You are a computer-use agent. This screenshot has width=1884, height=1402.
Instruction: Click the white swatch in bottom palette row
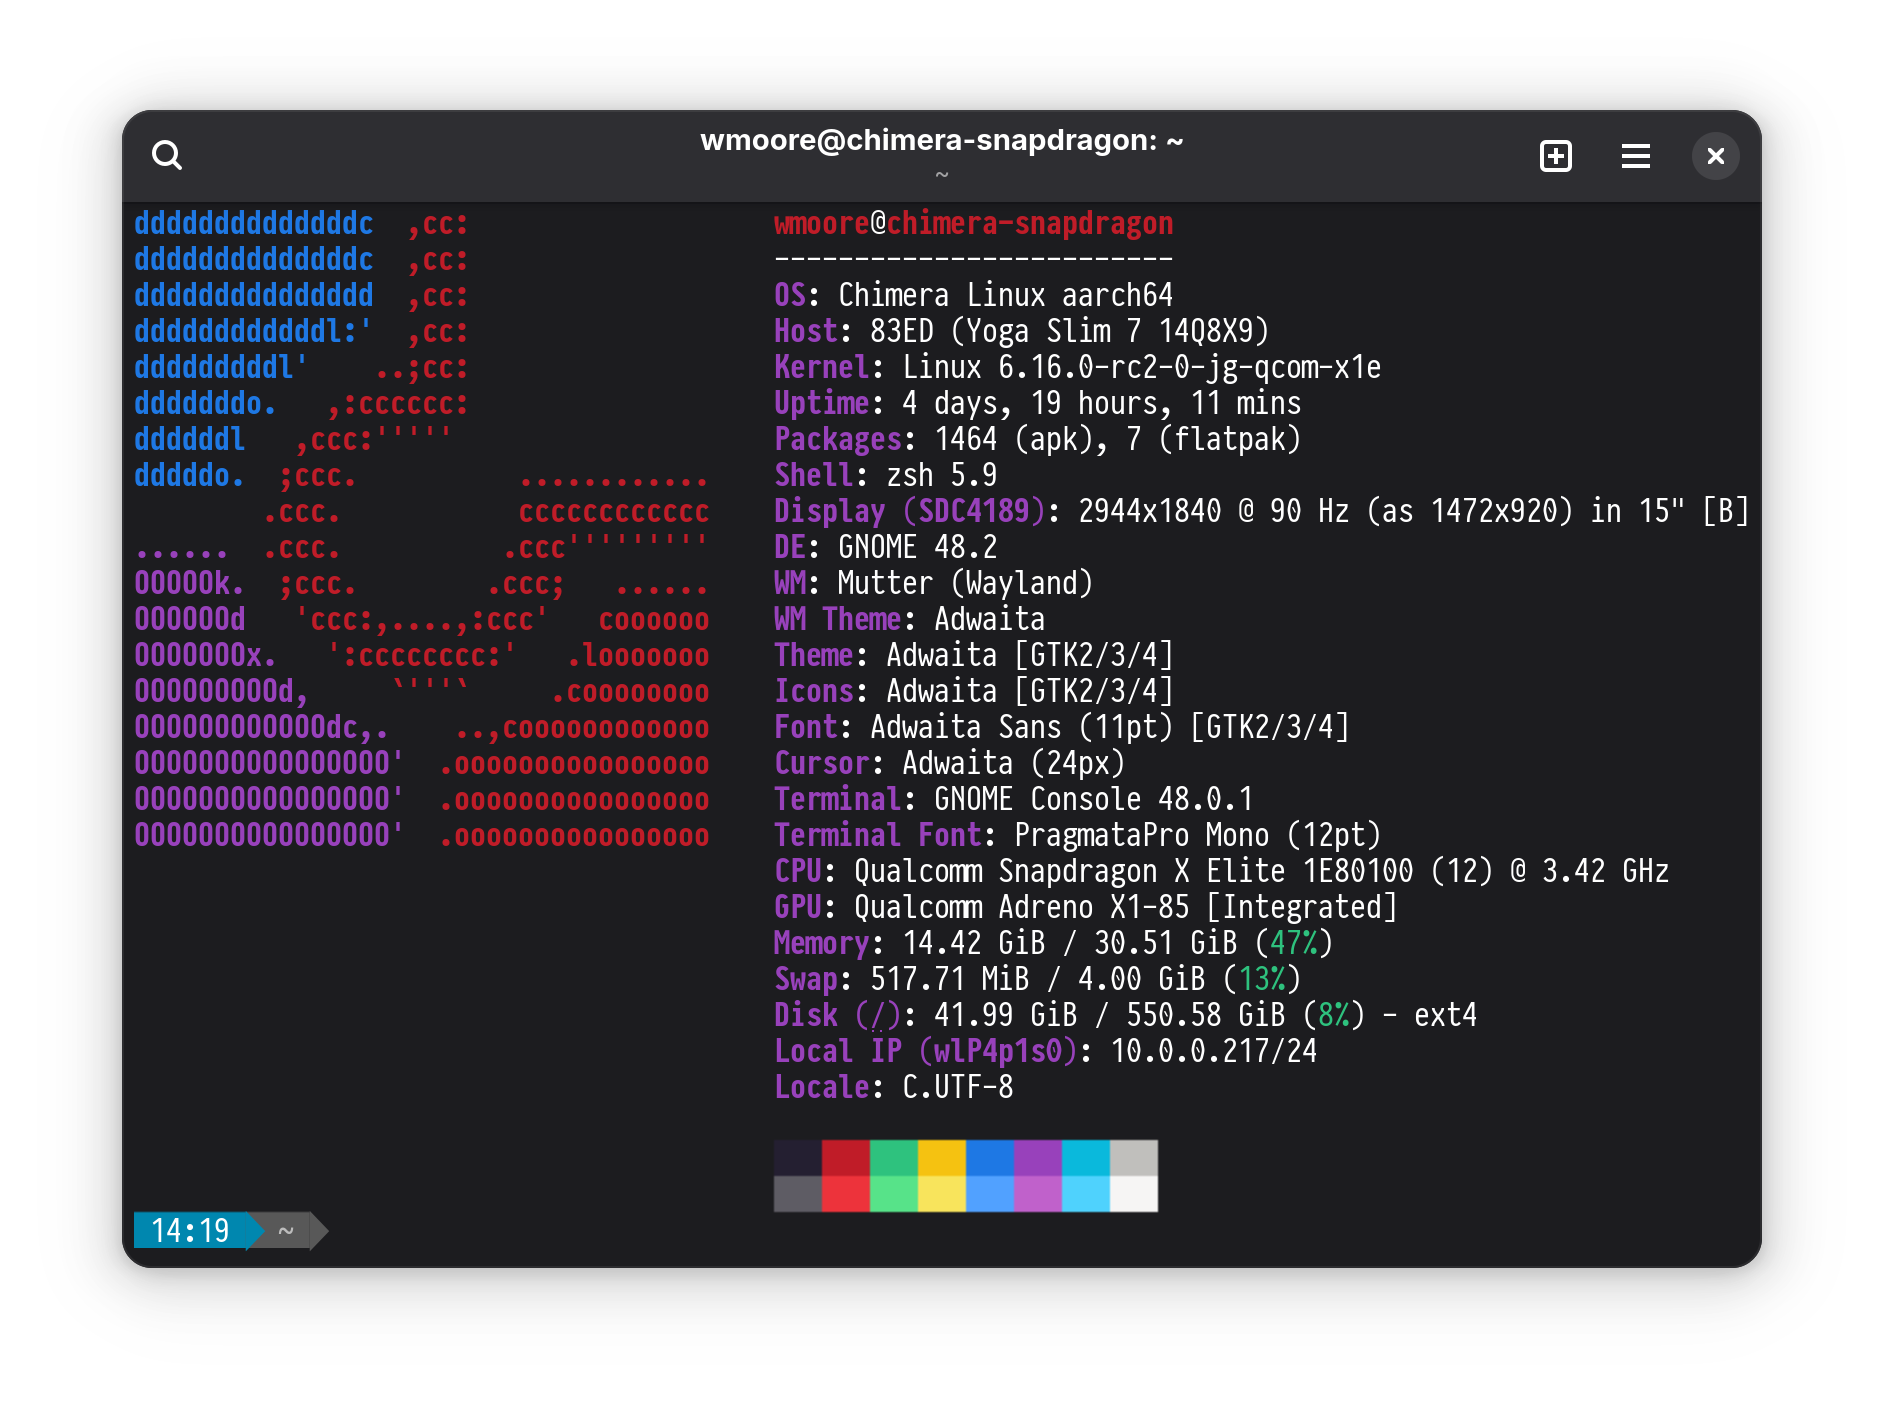pyautogui.click(x=1134, y=1194)
